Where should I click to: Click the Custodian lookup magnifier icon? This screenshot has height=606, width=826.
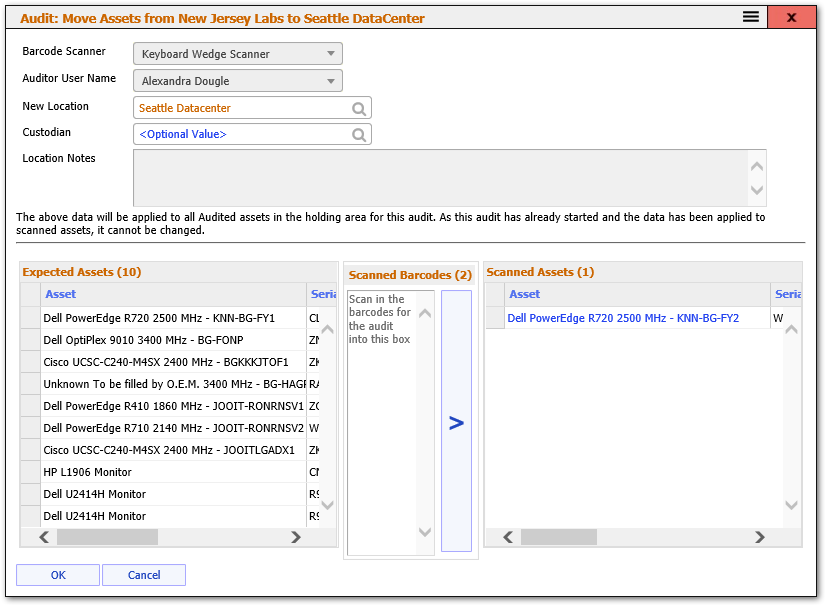(x=359, y=134)
